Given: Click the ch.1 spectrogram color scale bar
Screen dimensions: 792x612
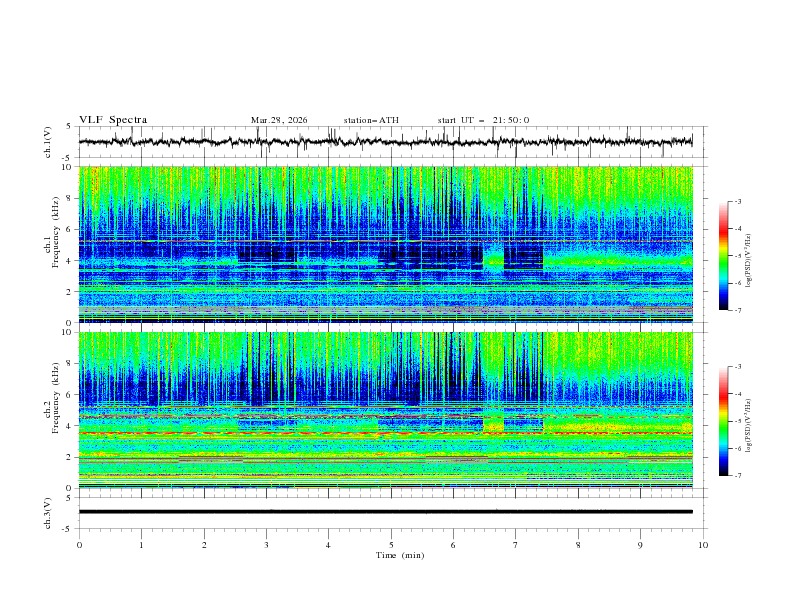Looking at the screenshot, I should point(724,256).
